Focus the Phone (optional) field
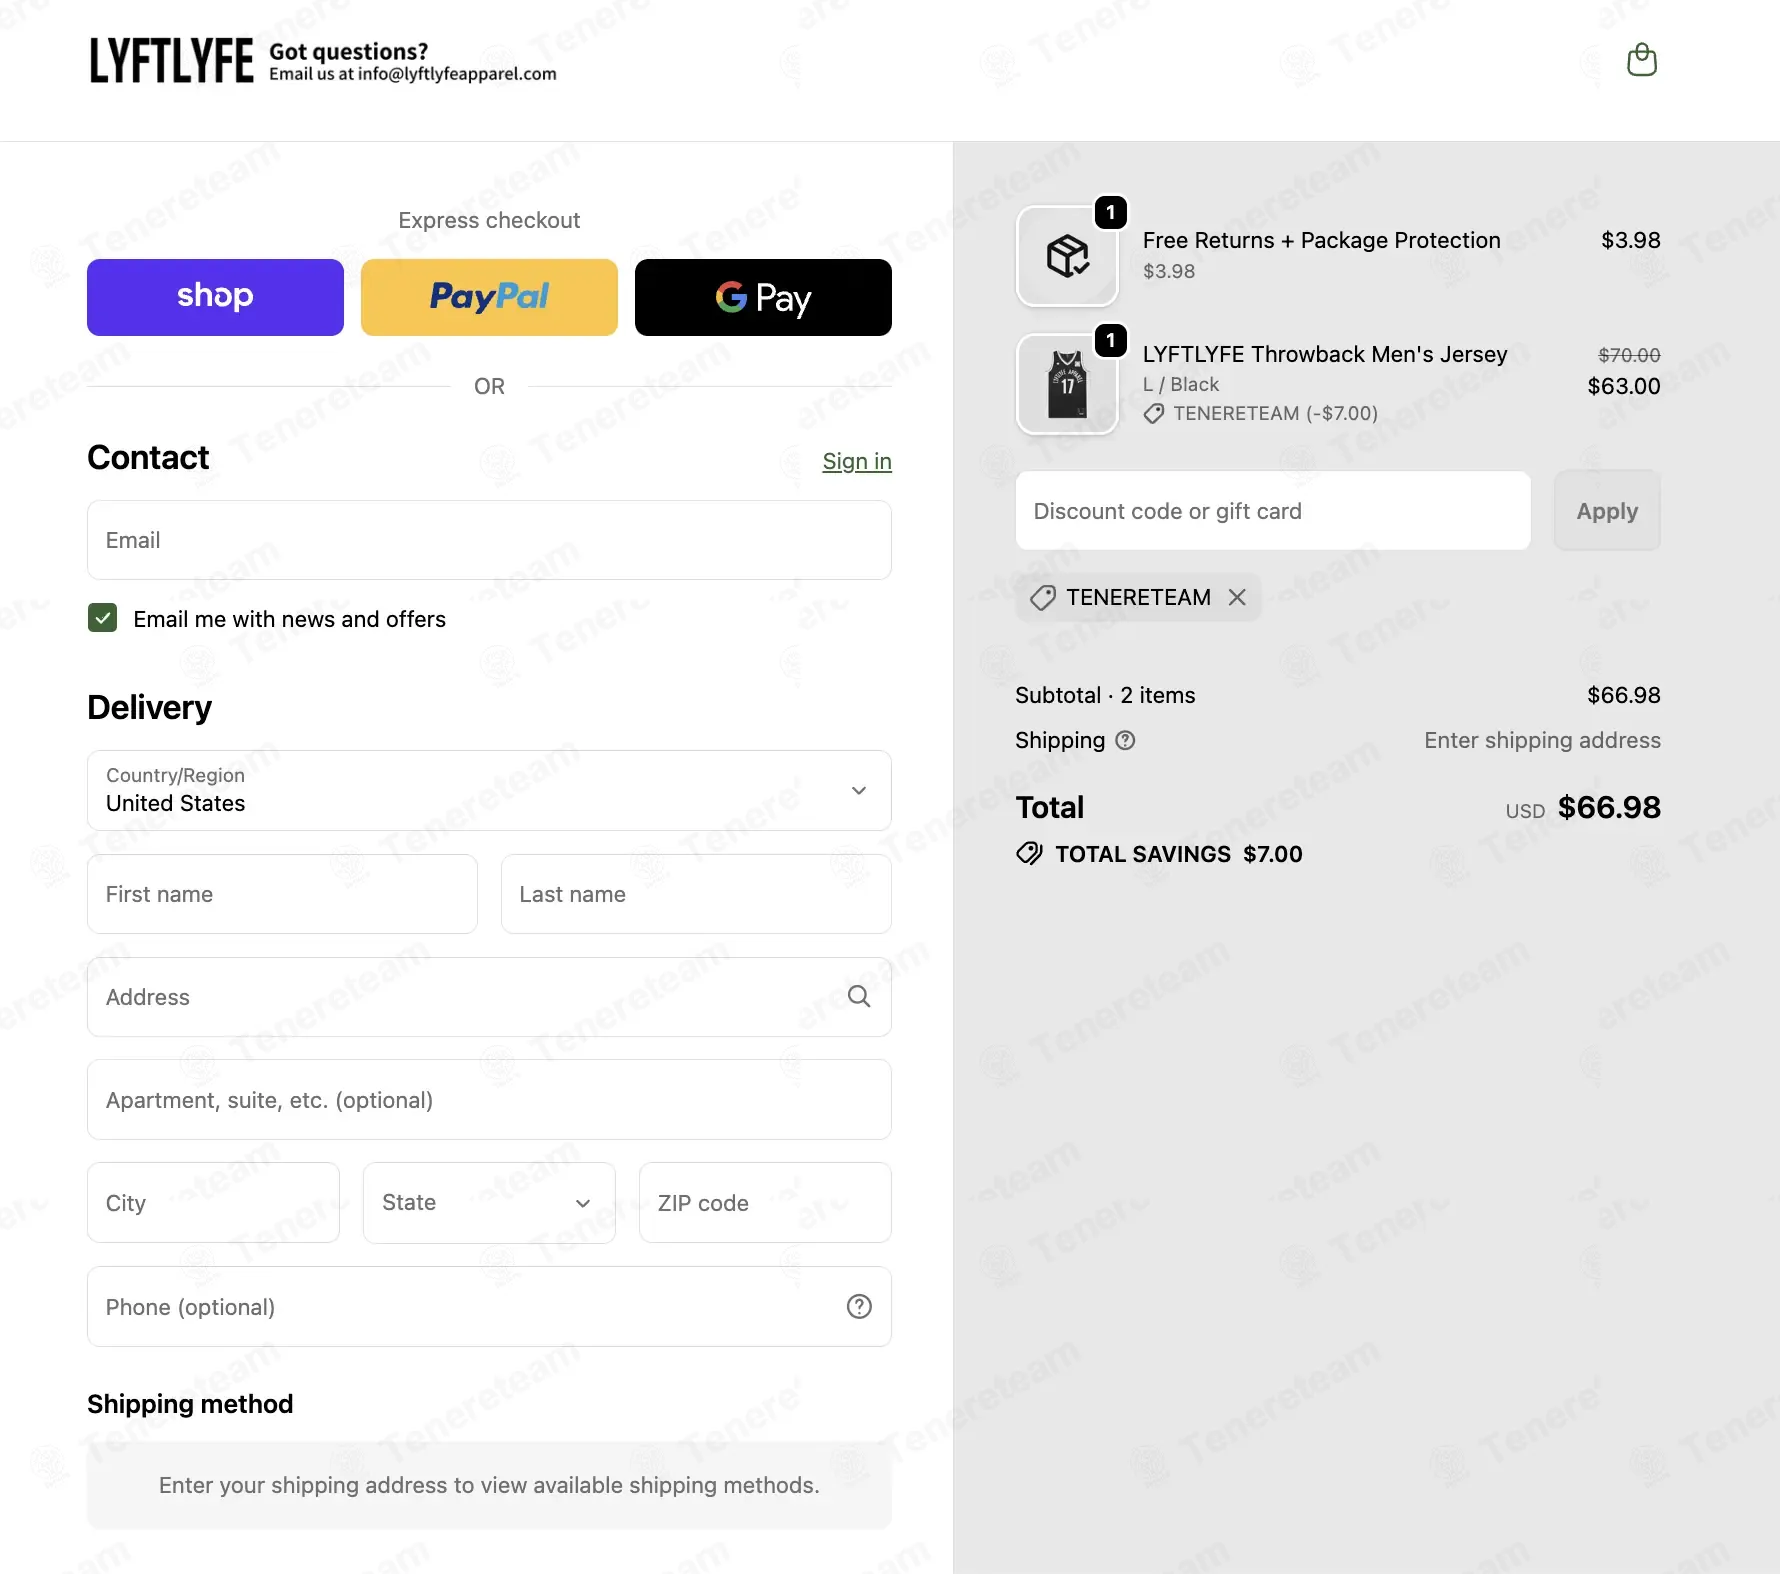This screenshot has width=1780, height=1574. point(489,1307)
